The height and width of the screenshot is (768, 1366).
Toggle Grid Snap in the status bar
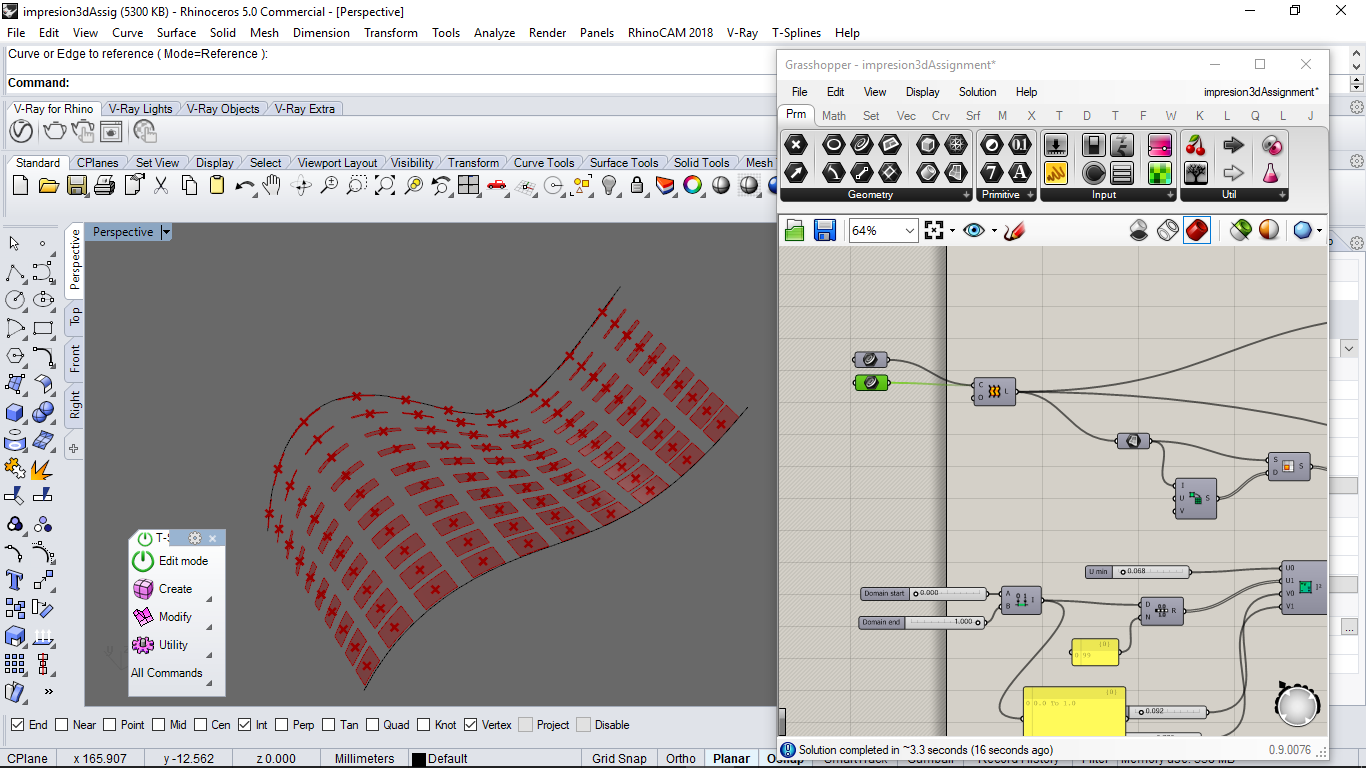(x=619, y=758)
